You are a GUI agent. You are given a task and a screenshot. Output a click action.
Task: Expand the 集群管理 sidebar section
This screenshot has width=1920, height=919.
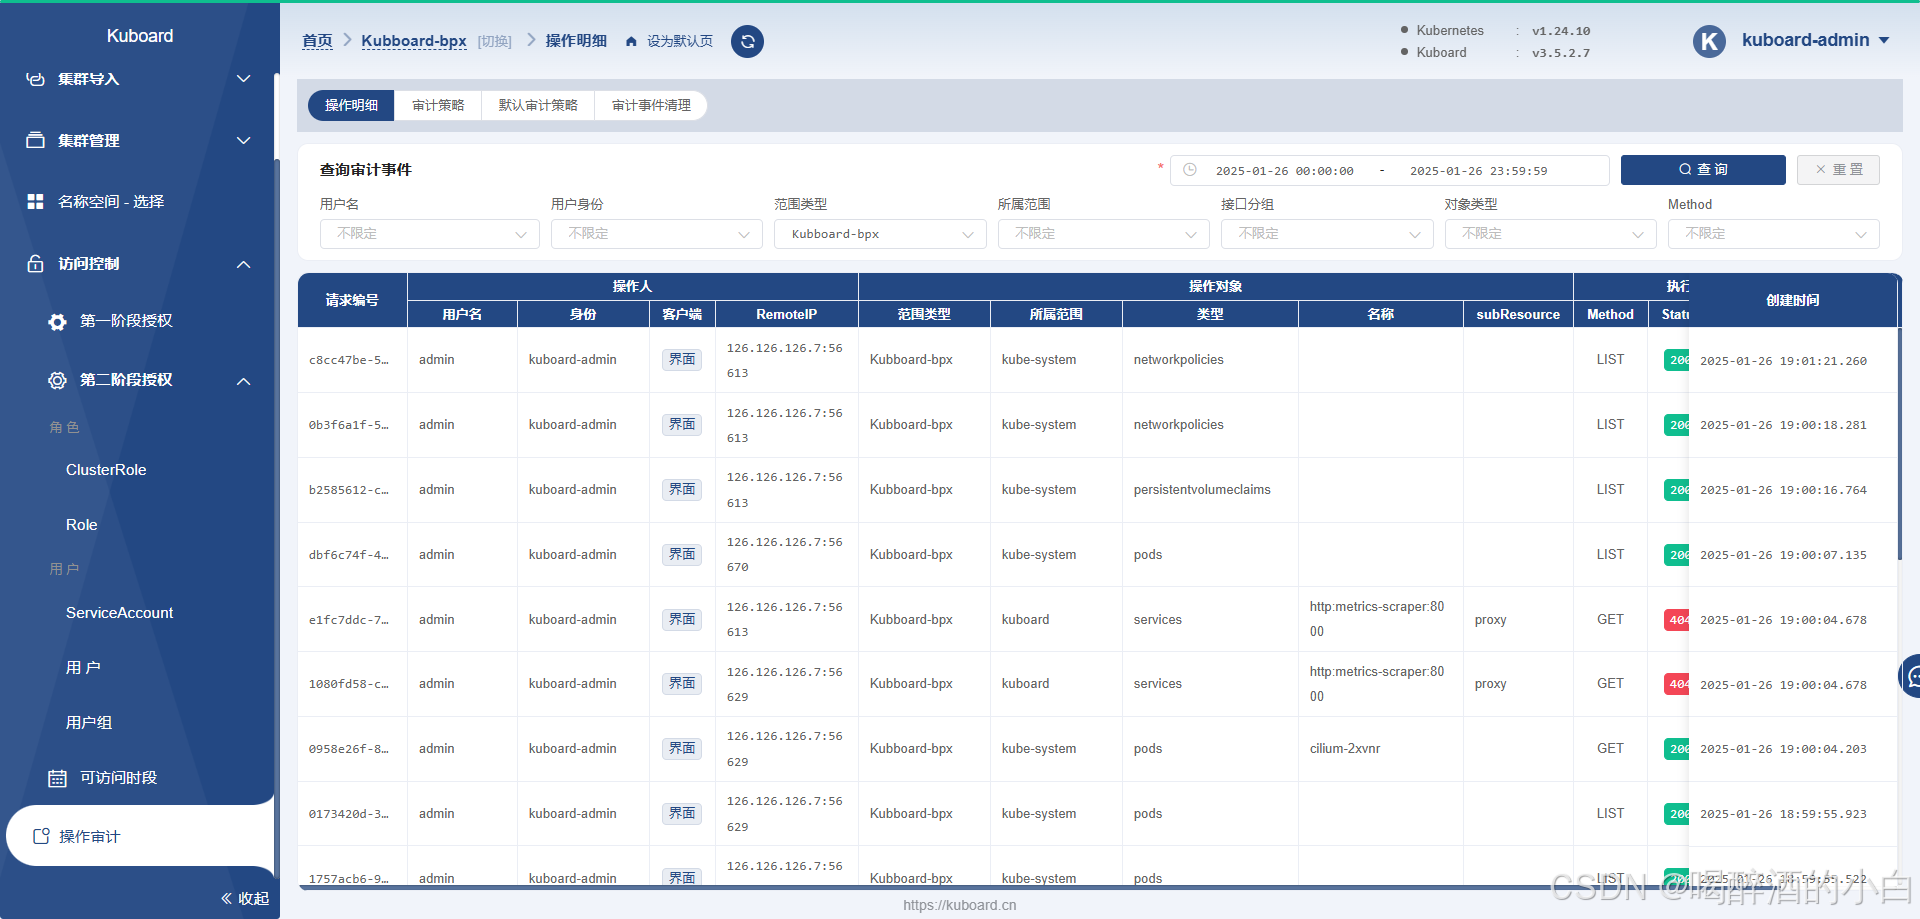click(x=243, y=141)
